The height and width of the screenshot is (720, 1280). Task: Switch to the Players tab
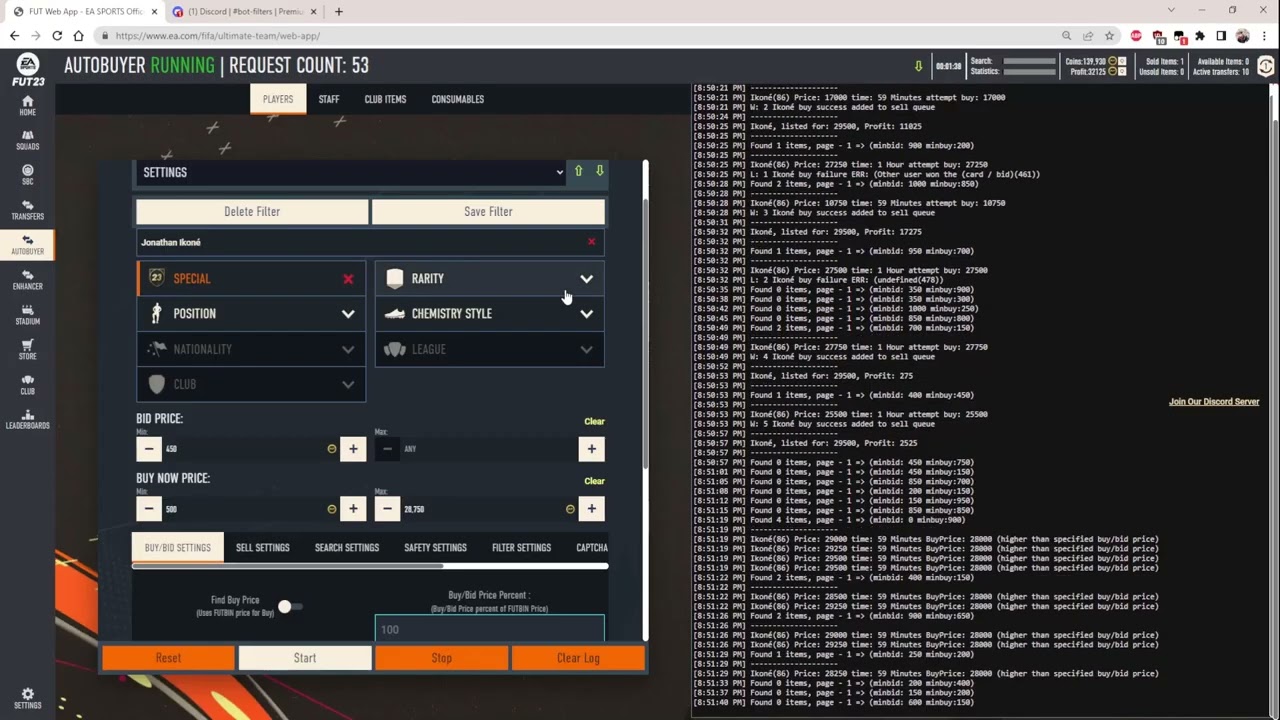click(278, 99)
